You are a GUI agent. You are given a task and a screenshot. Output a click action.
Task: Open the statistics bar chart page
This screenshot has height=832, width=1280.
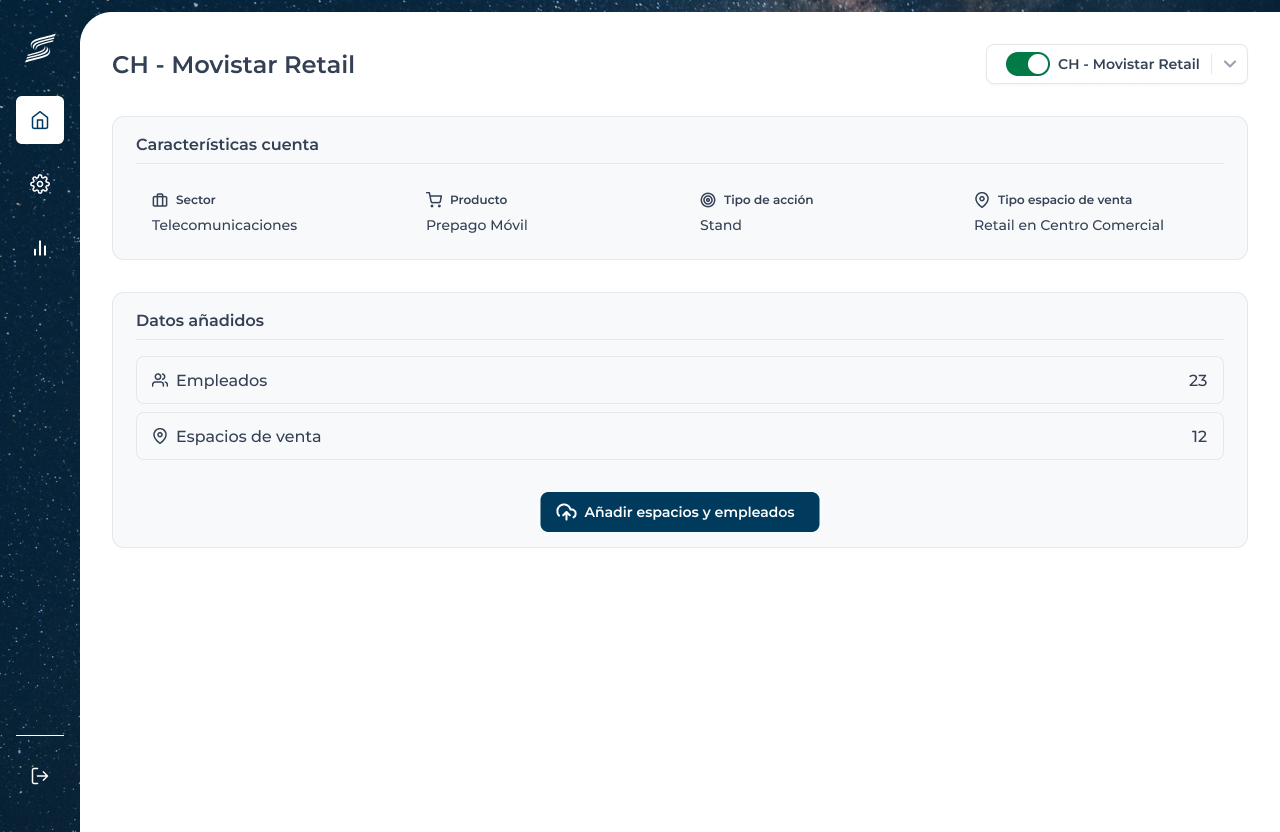click(x=40, y=248)
